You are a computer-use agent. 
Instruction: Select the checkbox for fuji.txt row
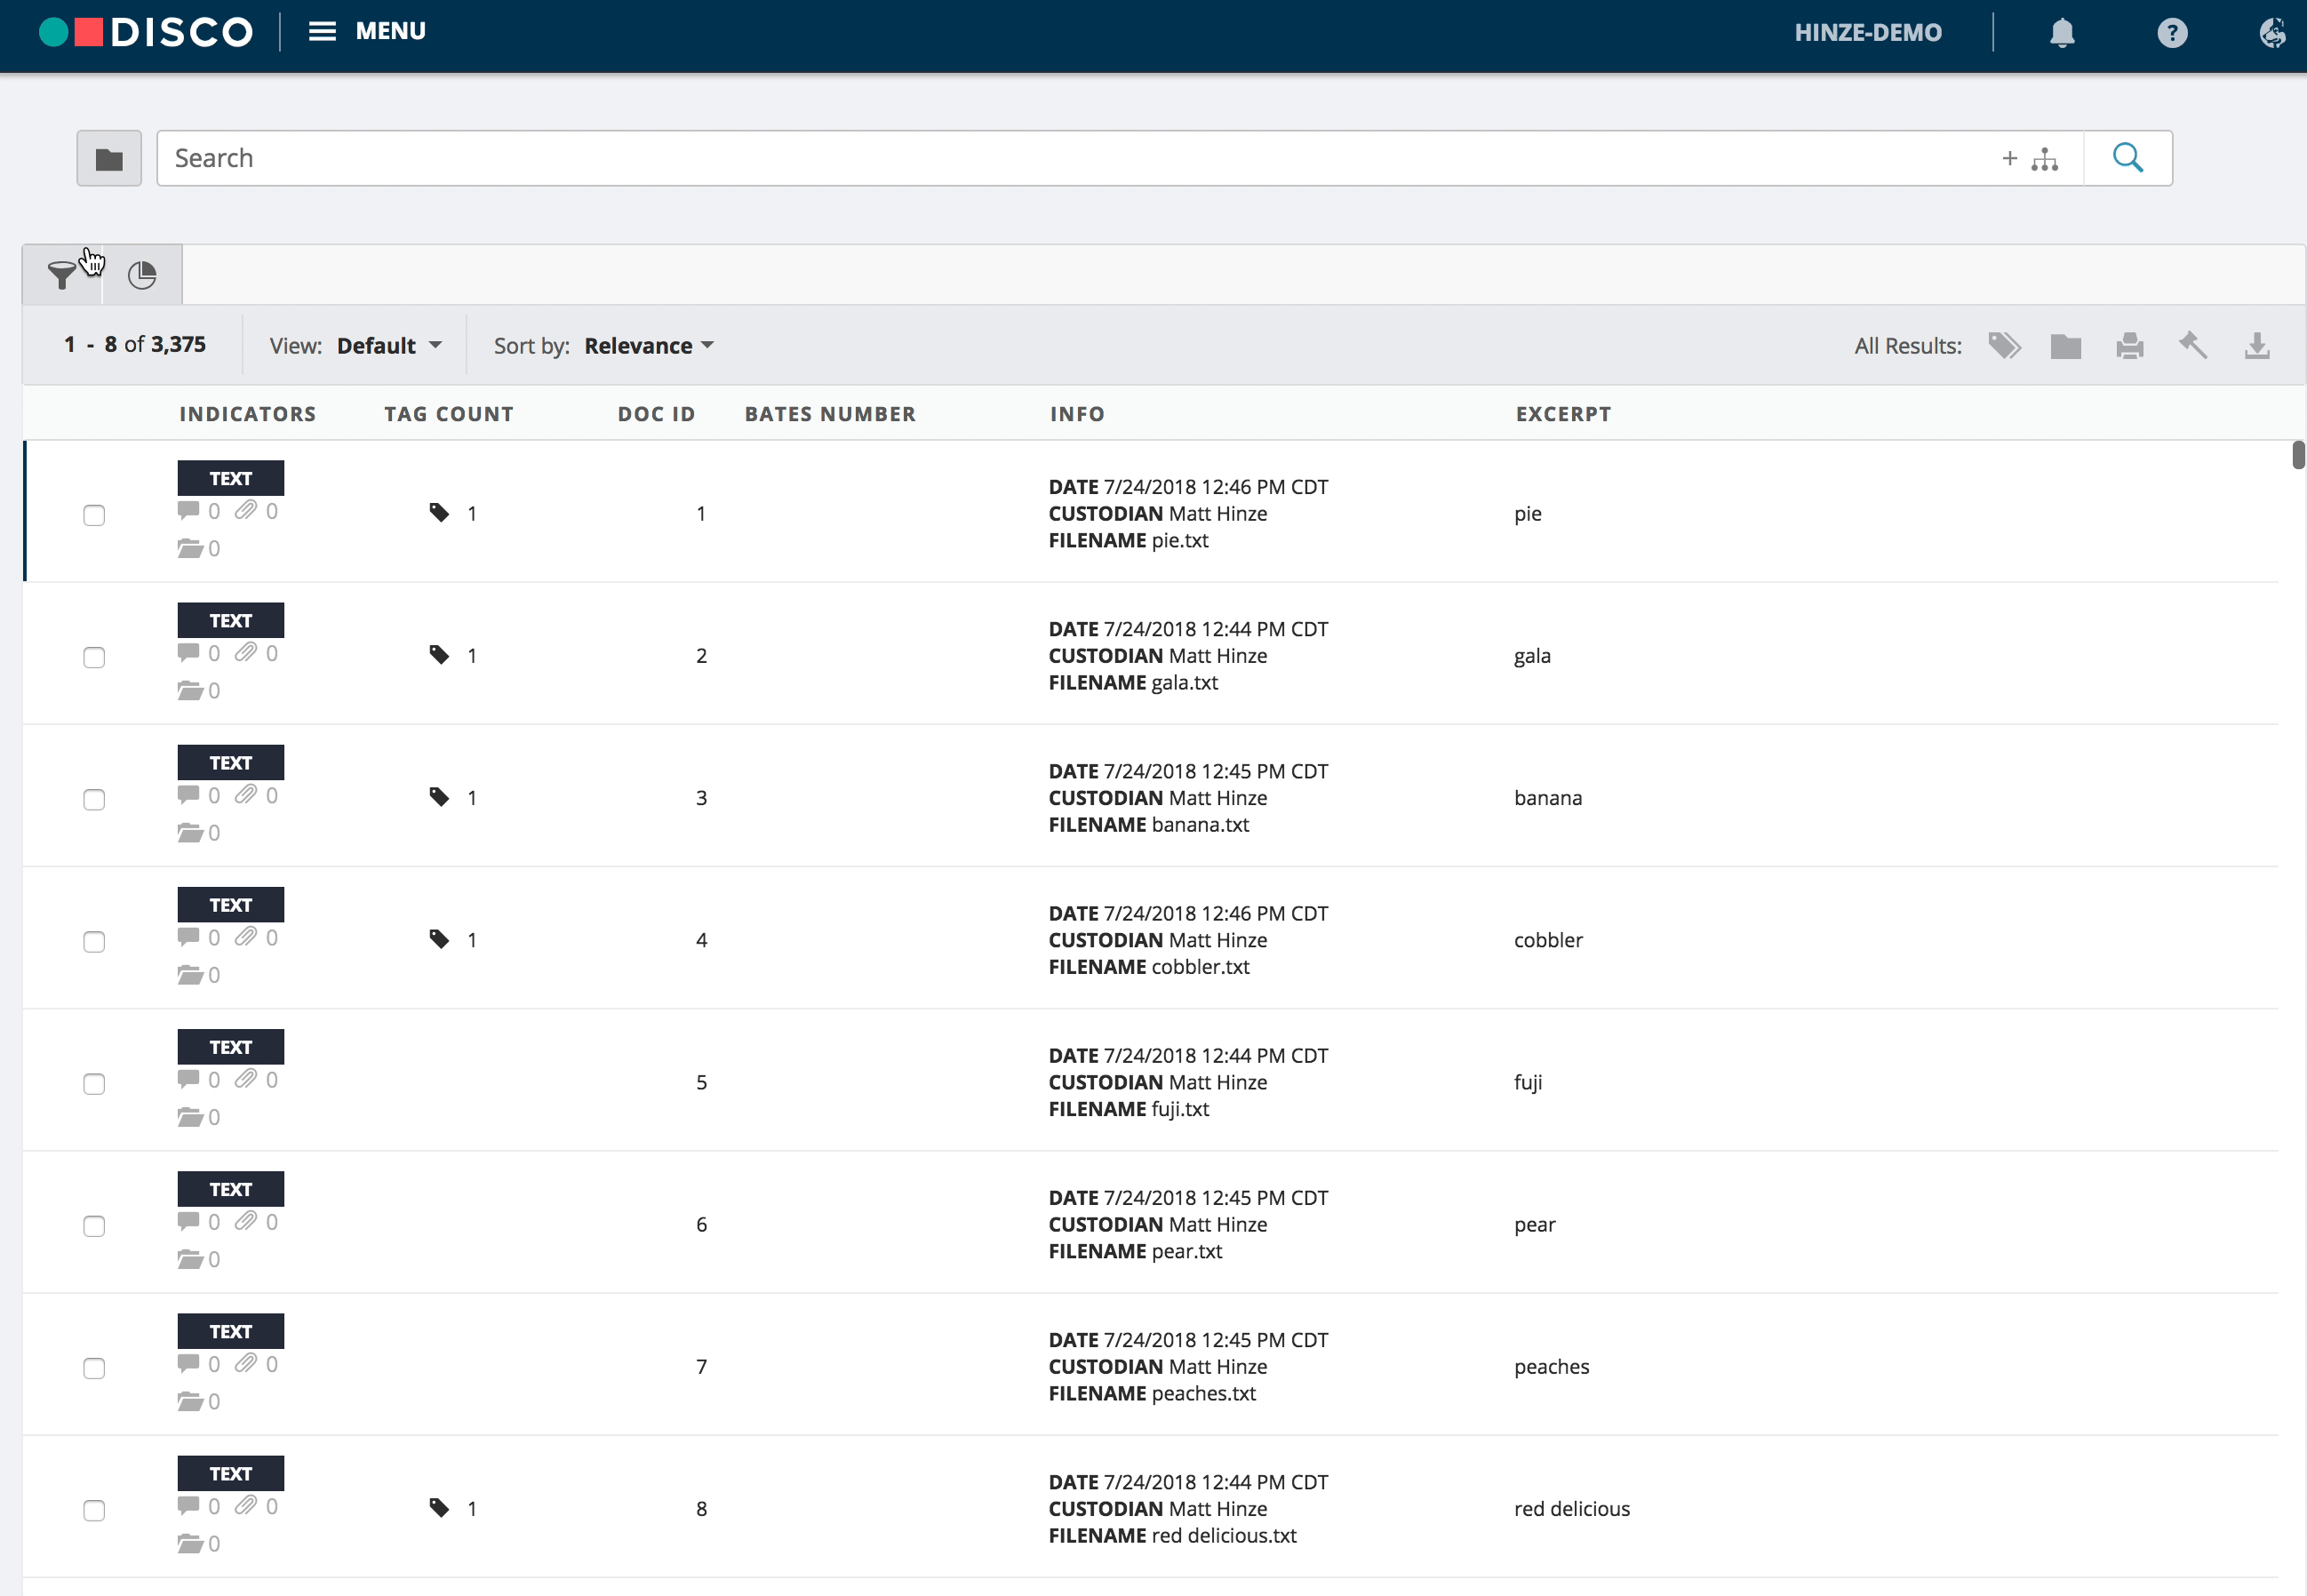tap(94, 1084)
